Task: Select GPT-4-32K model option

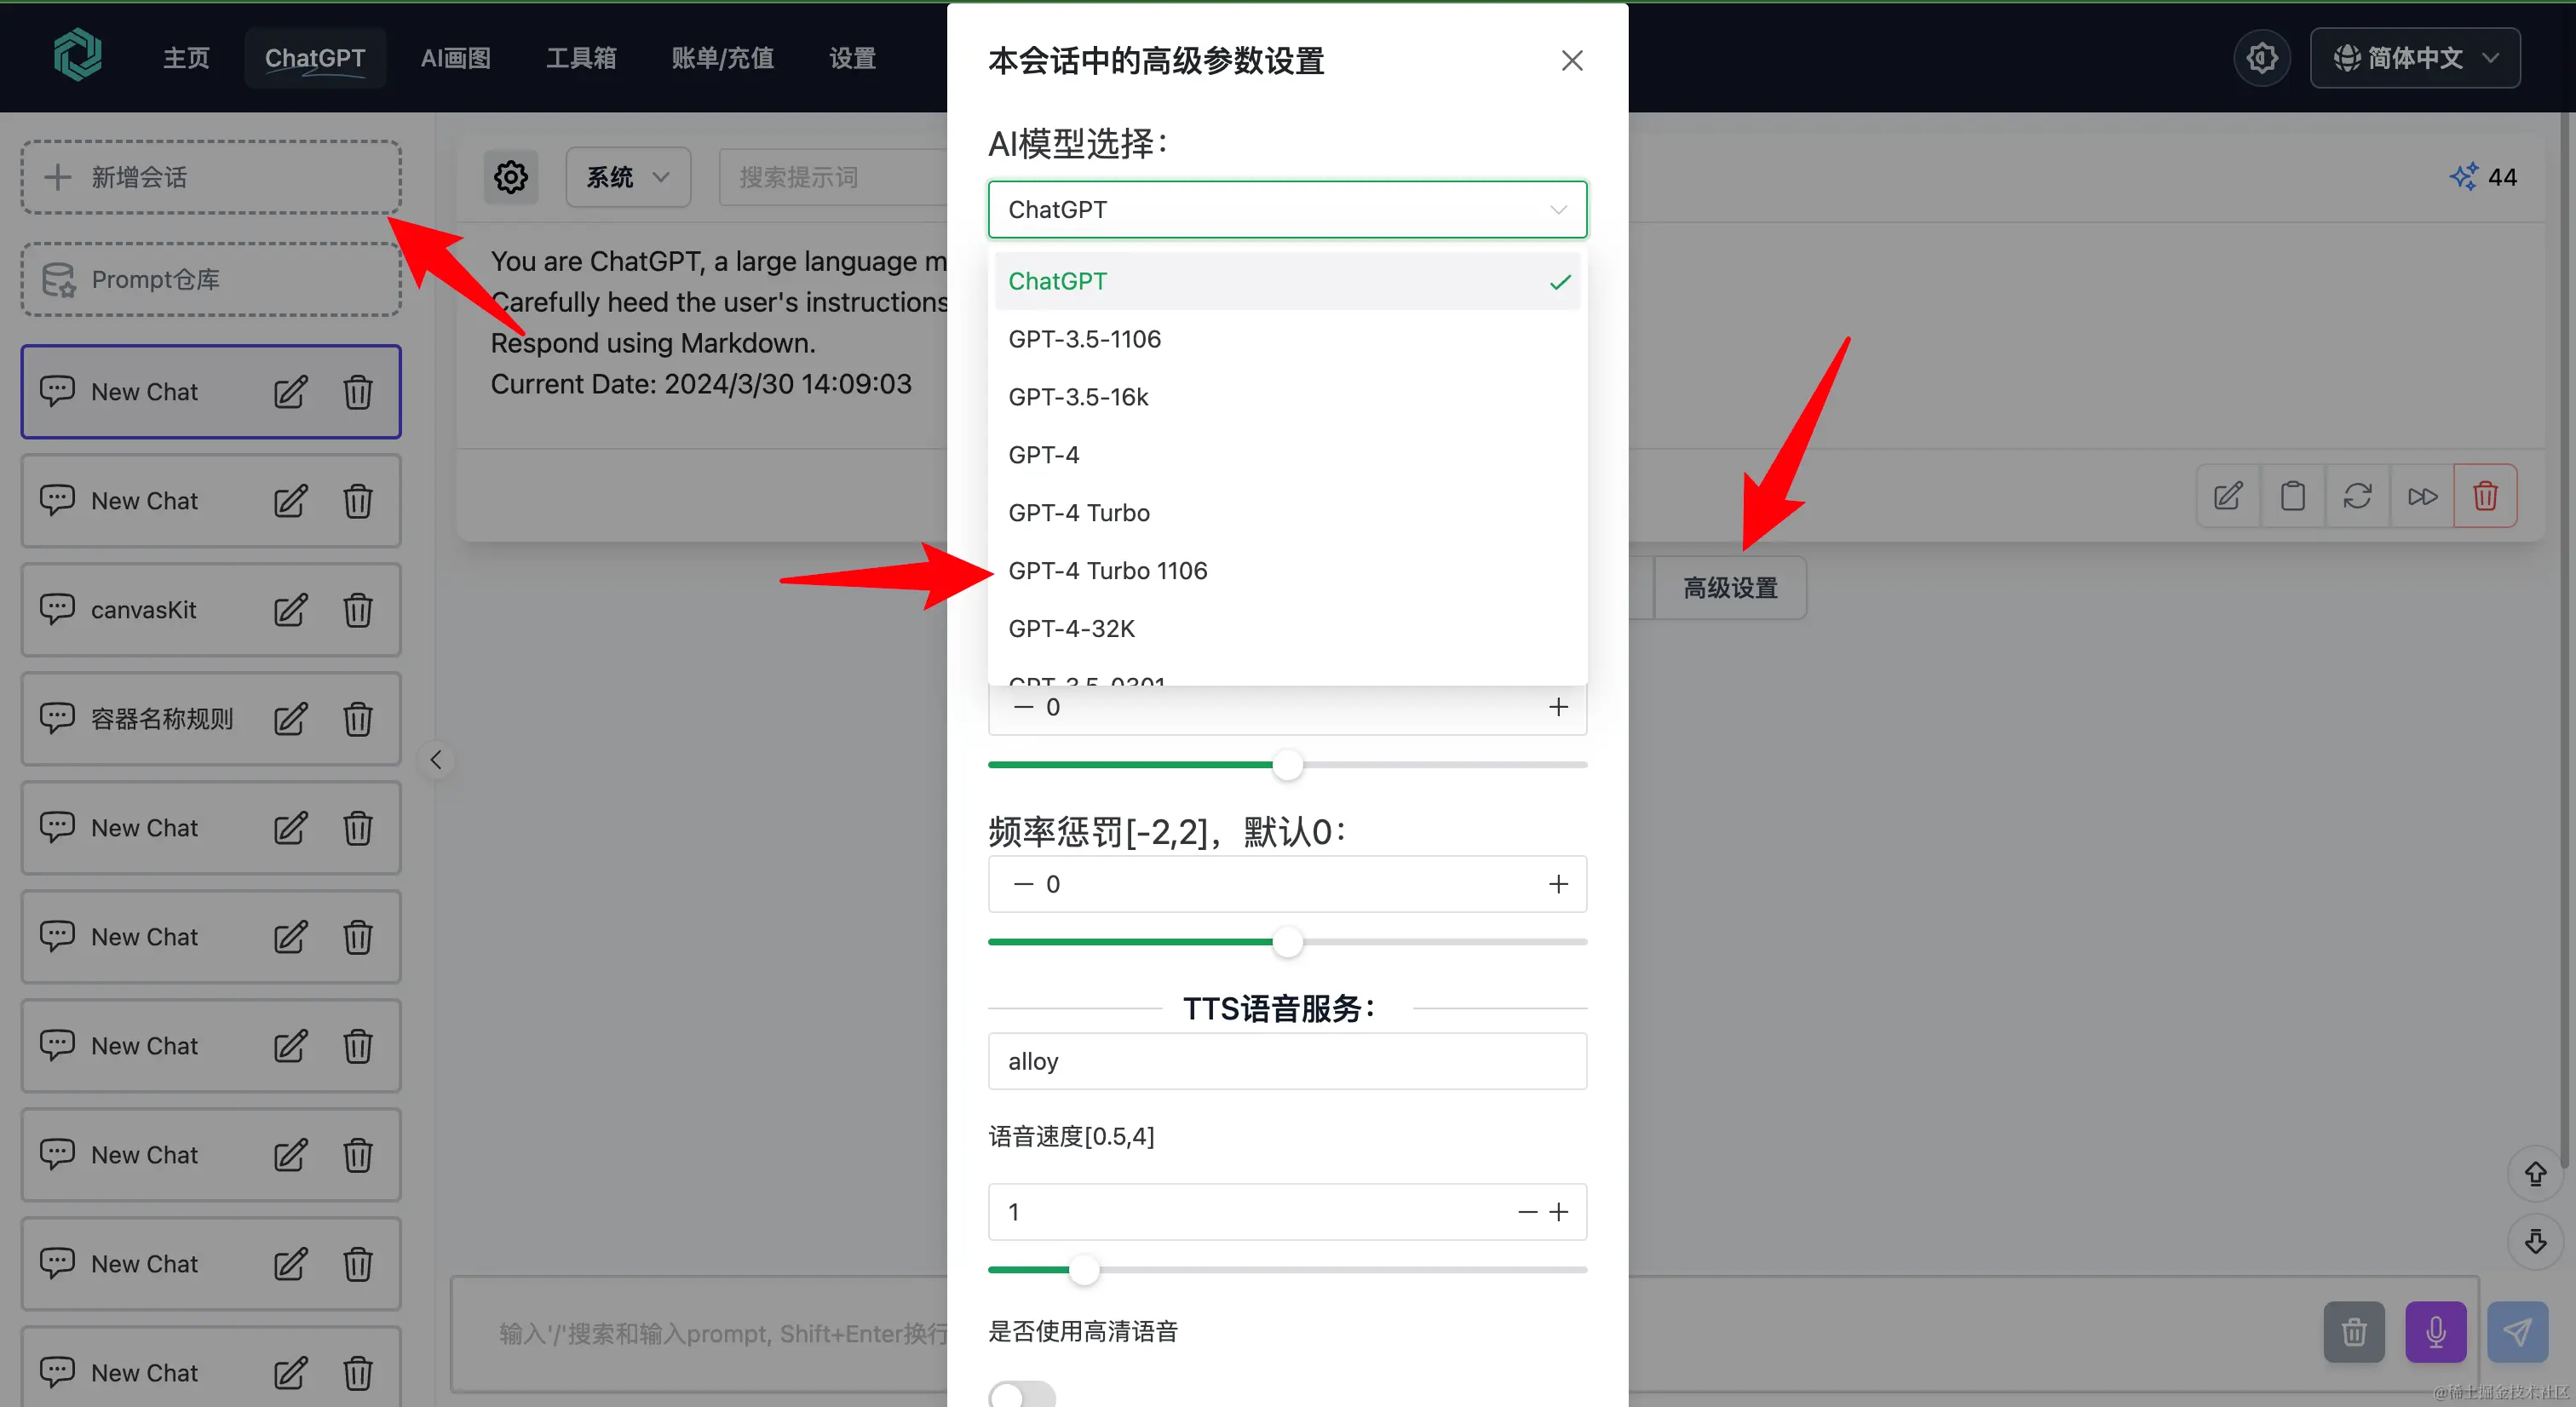Action: click(x=1287, y=629)
